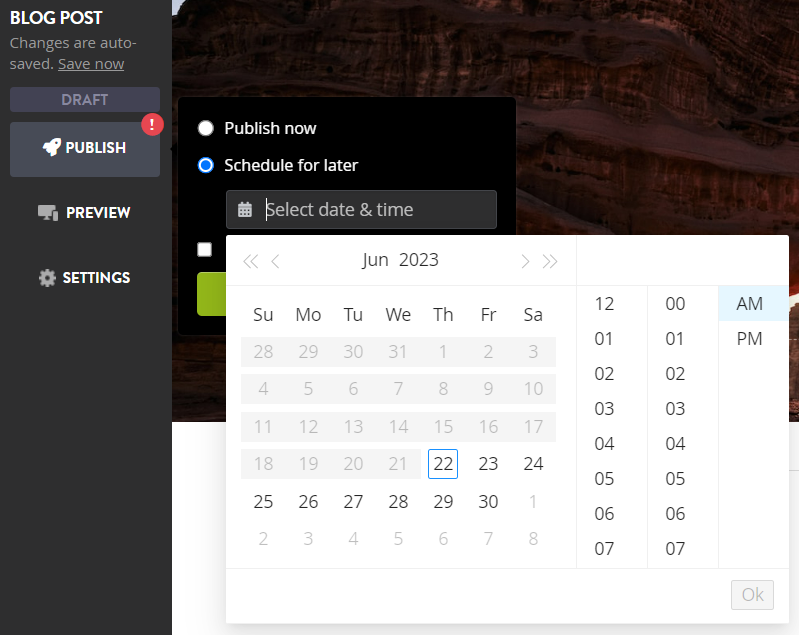Screen dimensions: 799x635
Task: Pick hour 05 in the hour column
Action: tap(604, 479)
